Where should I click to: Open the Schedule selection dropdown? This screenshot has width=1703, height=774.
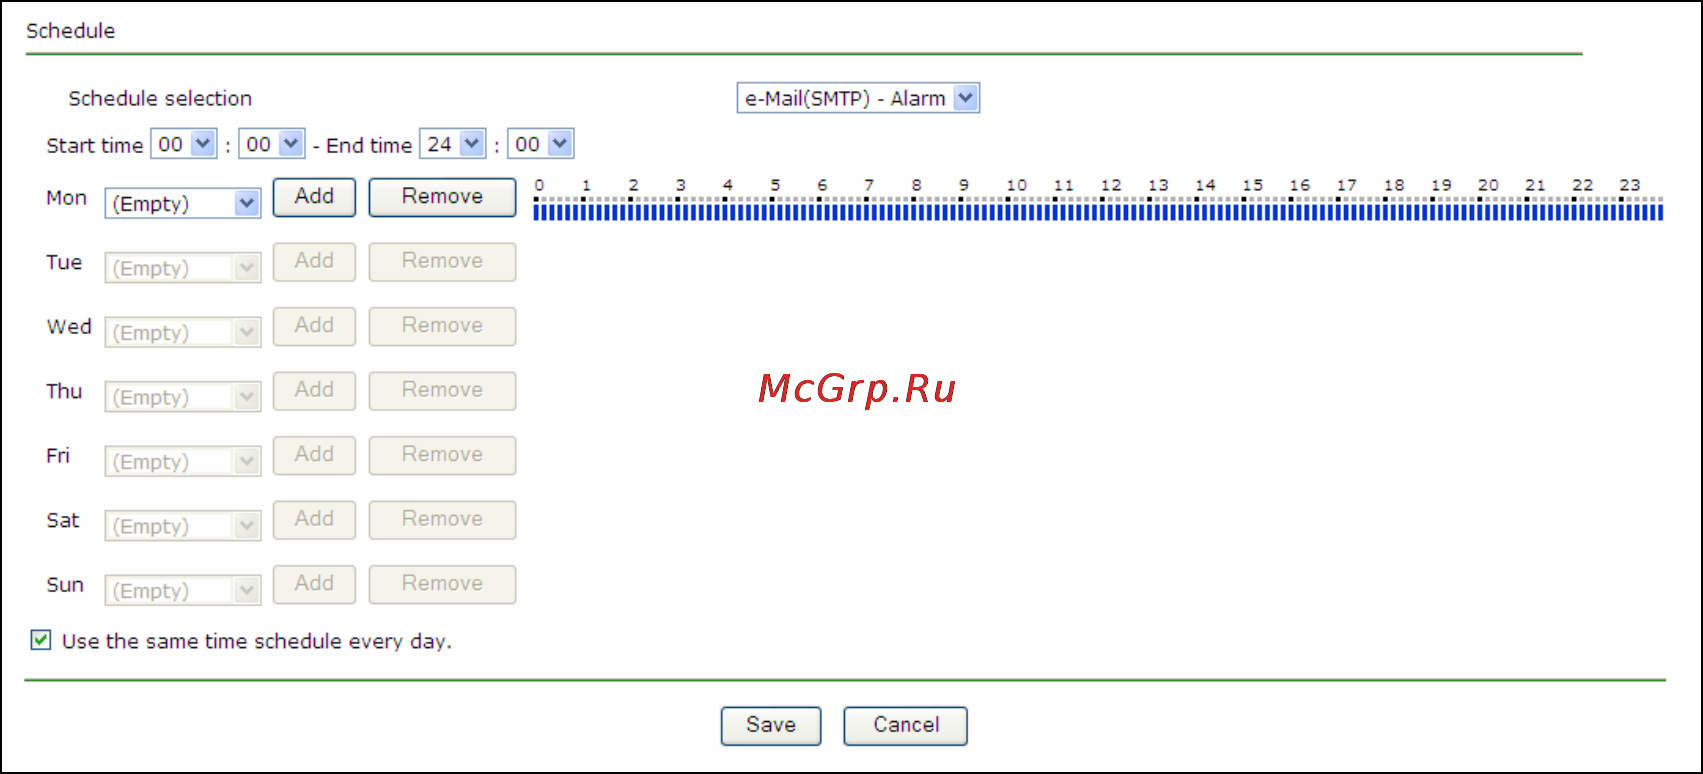pyautogui.click(x=858, y=98)
